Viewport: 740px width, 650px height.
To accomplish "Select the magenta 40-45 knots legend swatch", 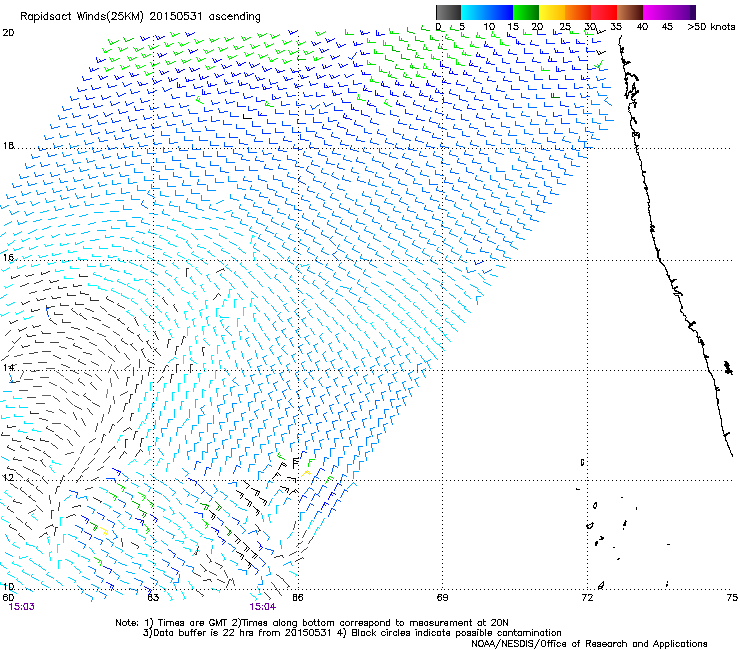I will point(656,12).
